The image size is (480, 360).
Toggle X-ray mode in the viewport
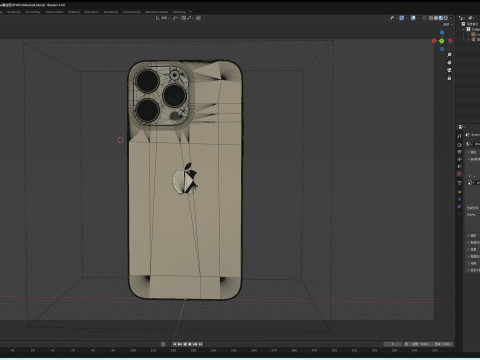[x=424, y=18]
